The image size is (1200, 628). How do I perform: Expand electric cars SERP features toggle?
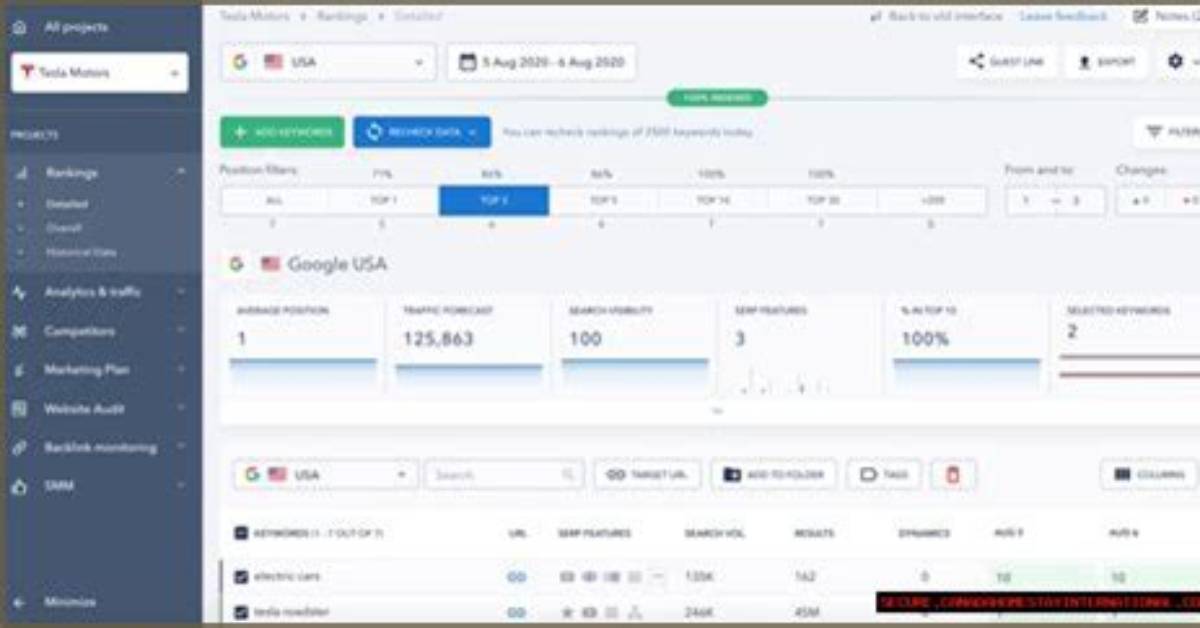pos(657,577)
